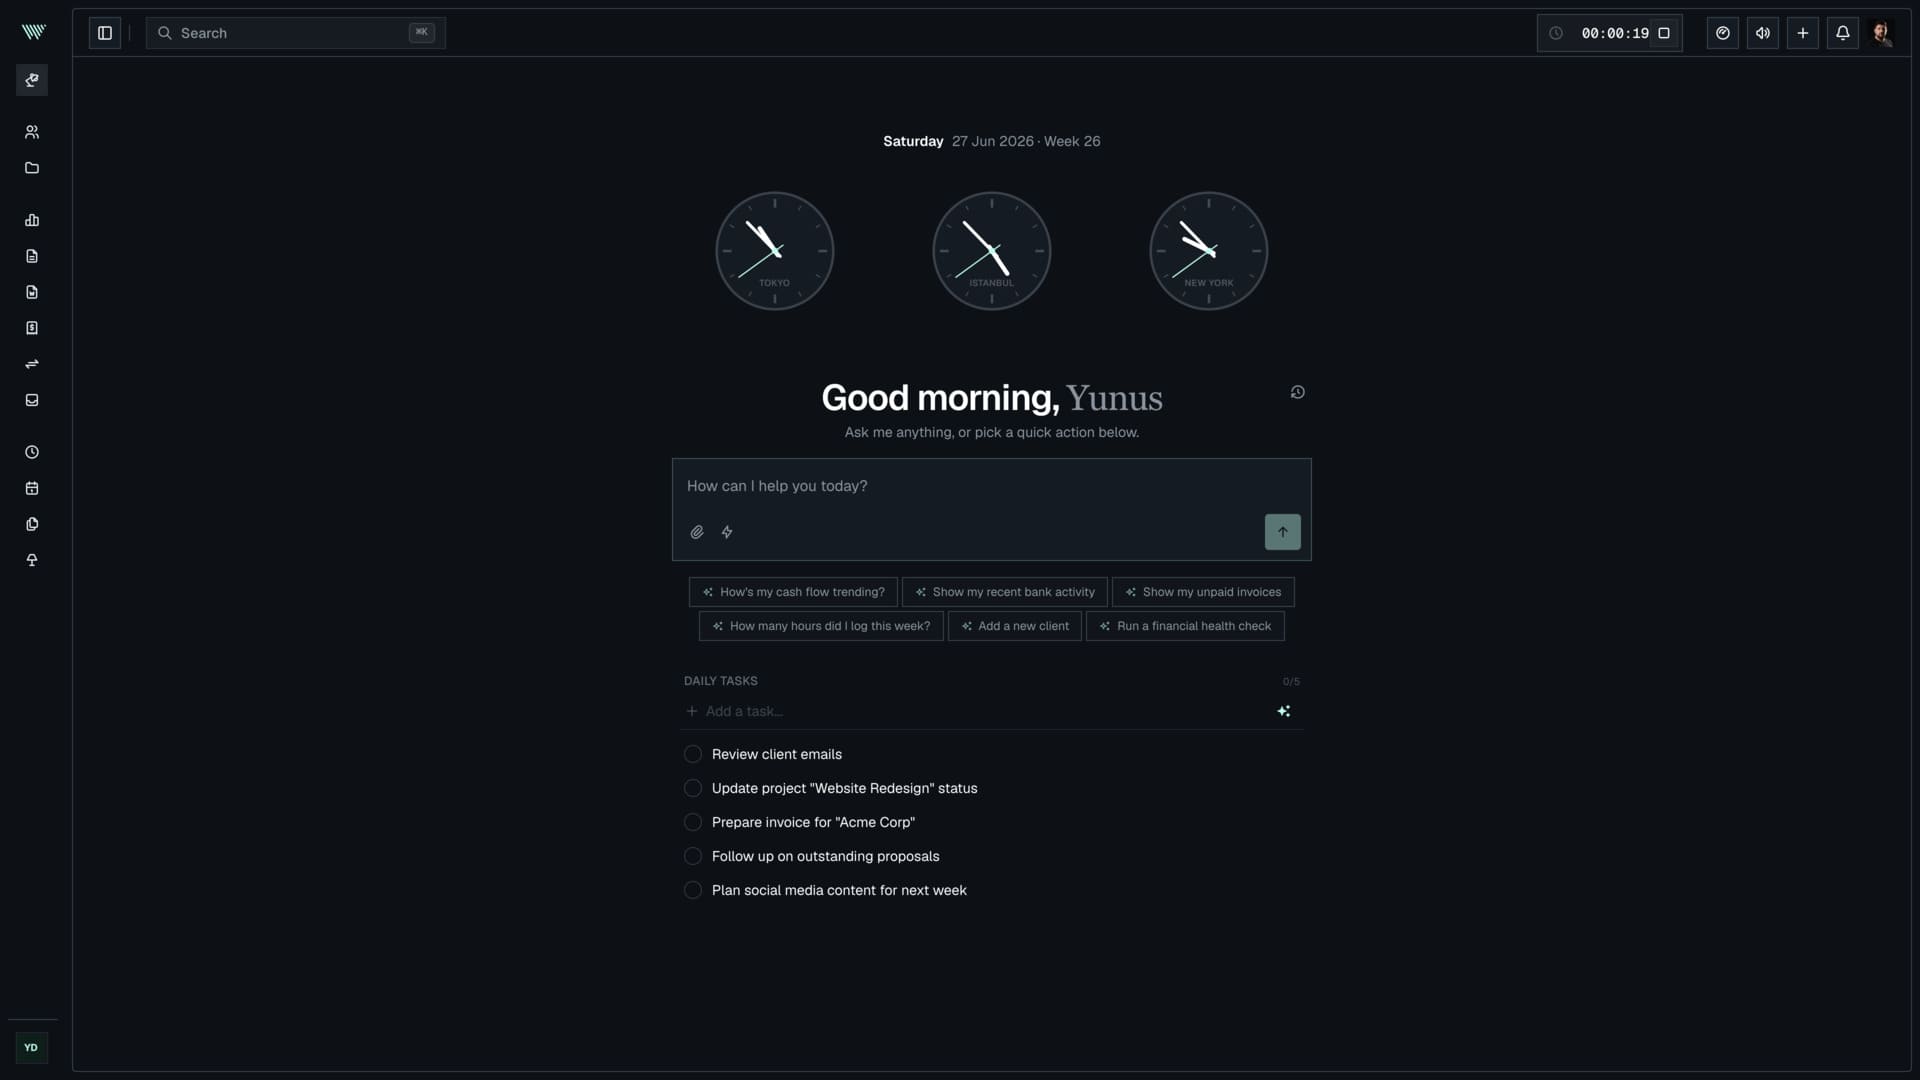Open the document with lines sidebar icon
The height and width of the screenshot is (1080, 1920).
click(x=32, y=256)
